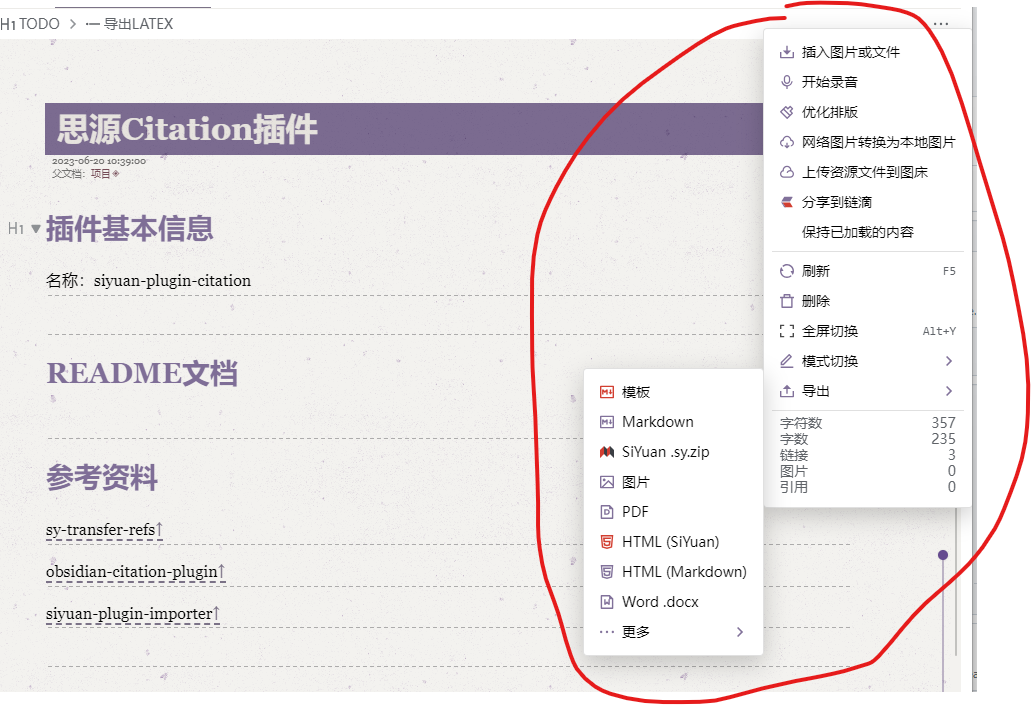Click the PDF export icon
The width and height of the screenshot is (1031, 706).
606,511
